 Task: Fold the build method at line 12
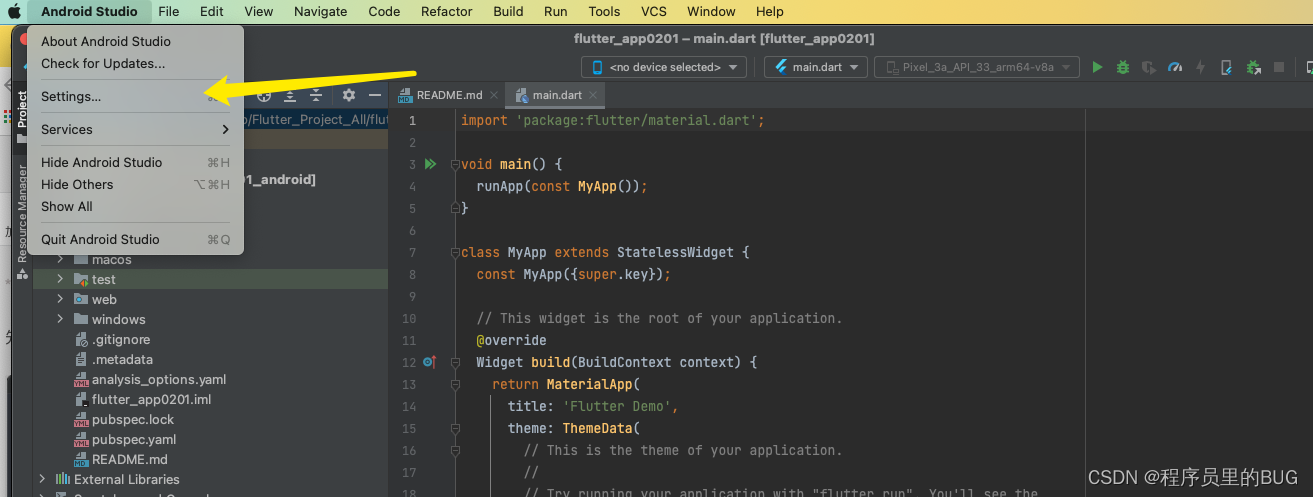pyautogui.click(x=454, y=362)
